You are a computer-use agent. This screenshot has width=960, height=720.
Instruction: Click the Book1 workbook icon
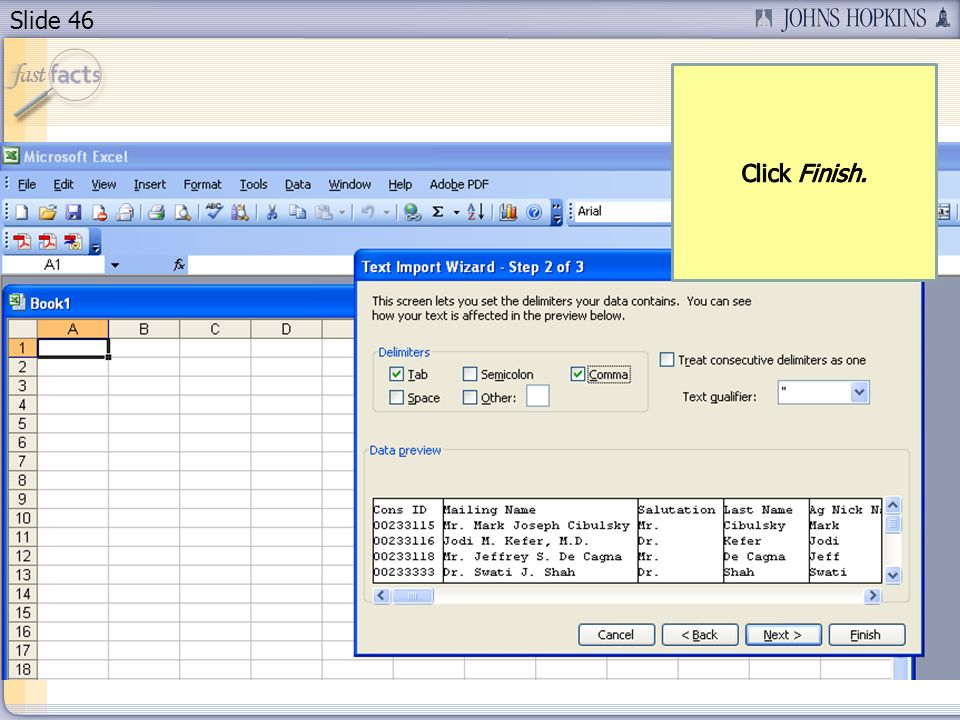17,302
